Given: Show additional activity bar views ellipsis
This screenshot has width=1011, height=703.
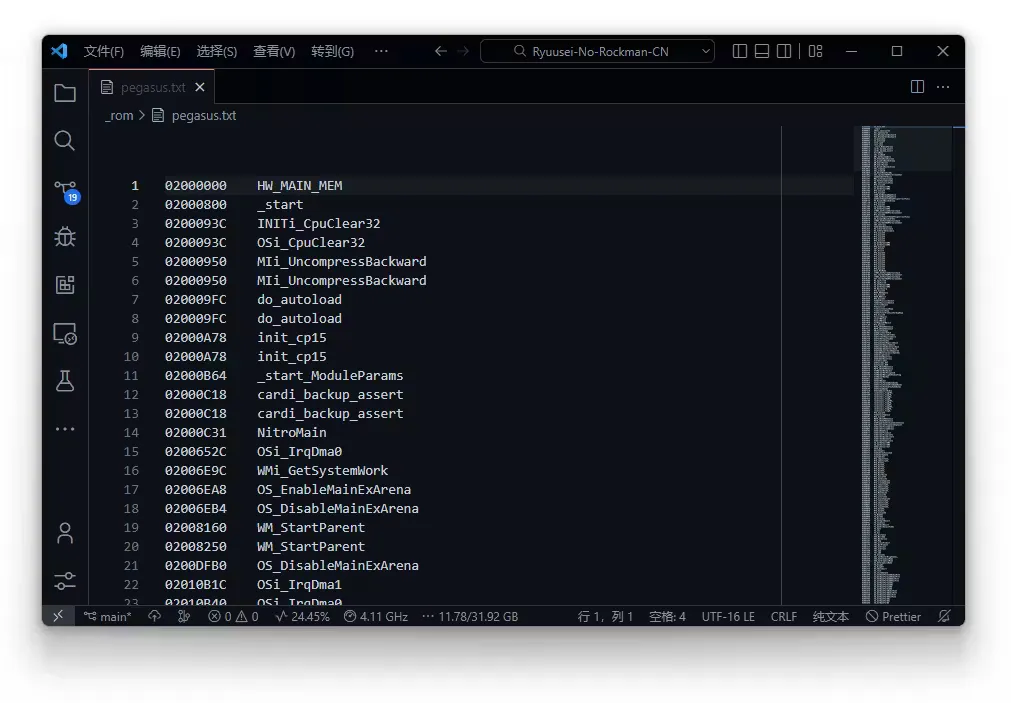Looking at the screenshot, I should point(65,429).
